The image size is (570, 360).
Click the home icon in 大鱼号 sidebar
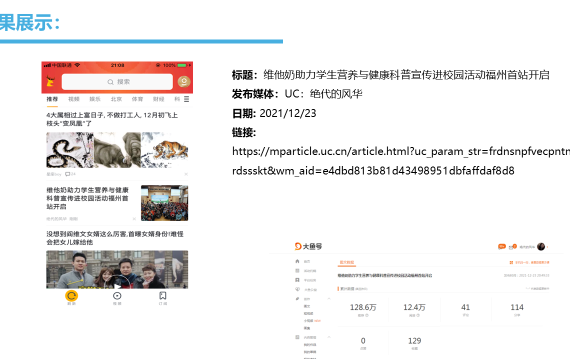point(297,261)
